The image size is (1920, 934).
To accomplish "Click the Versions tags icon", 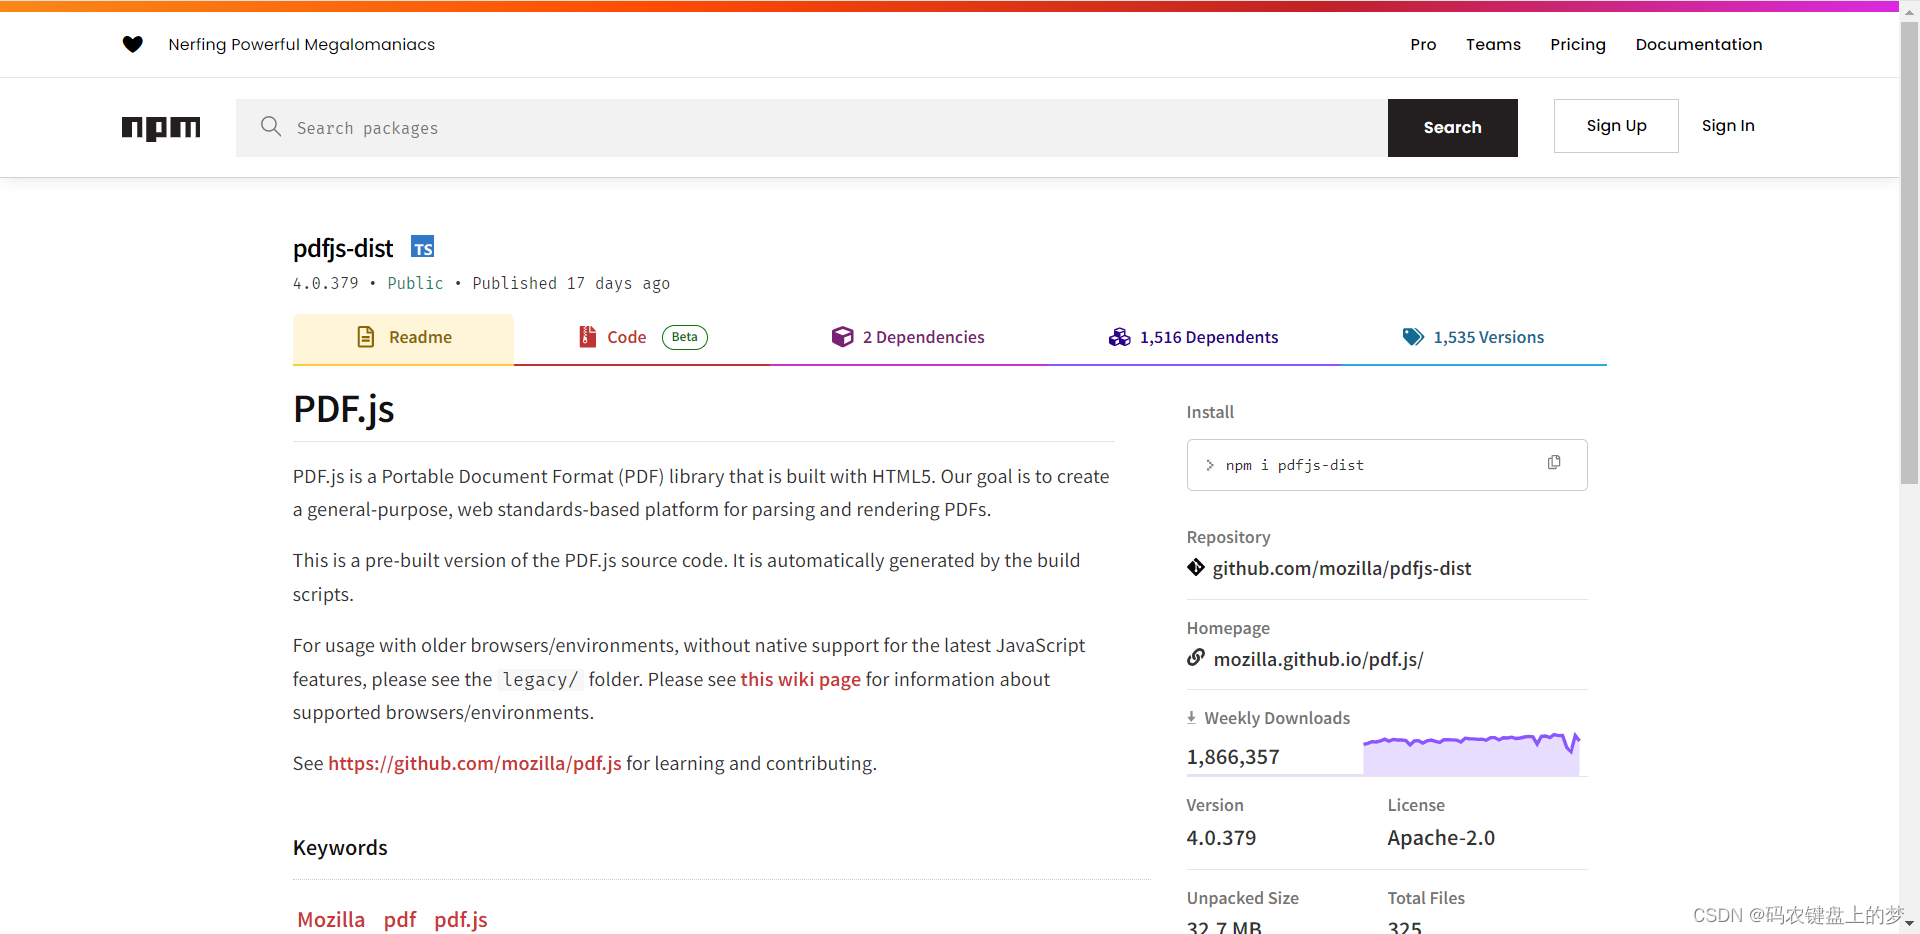I will (x=1413, y=337).
